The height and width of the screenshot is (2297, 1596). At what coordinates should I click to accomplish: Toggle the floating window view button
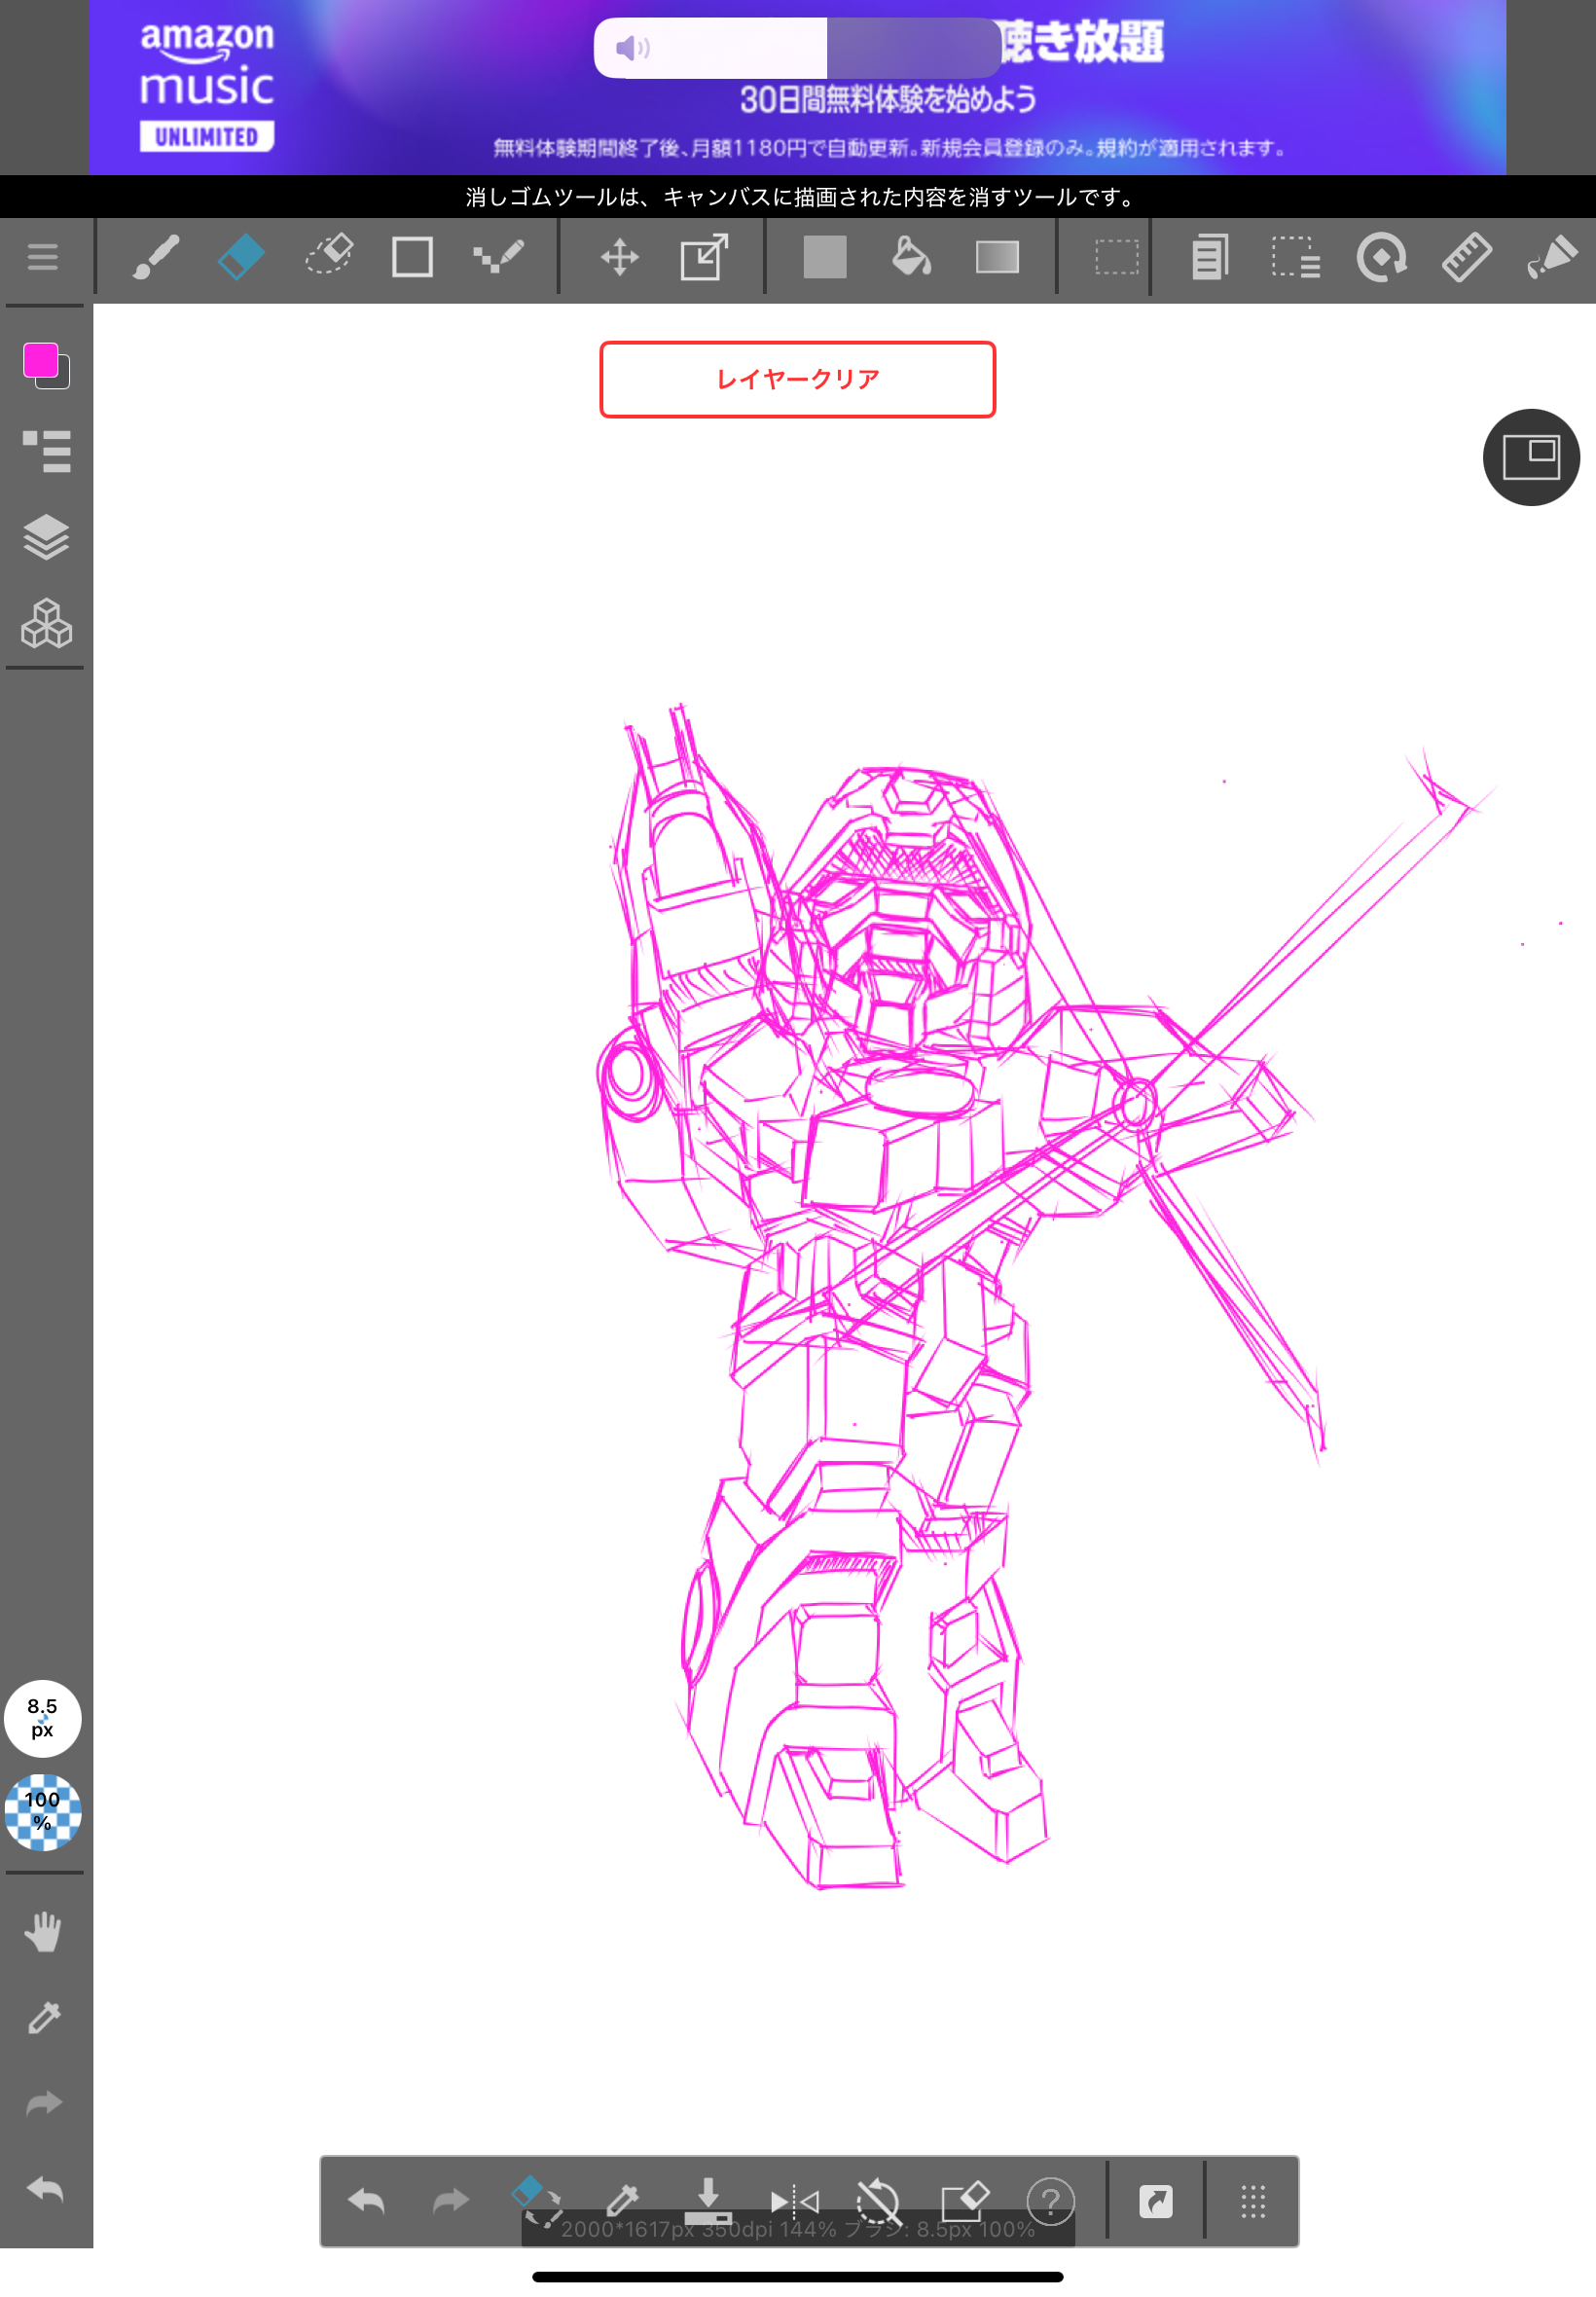1530,458
